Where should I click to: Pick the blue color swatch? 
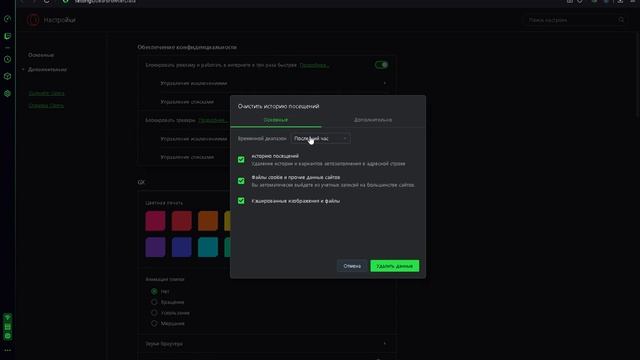coord(182,247)
